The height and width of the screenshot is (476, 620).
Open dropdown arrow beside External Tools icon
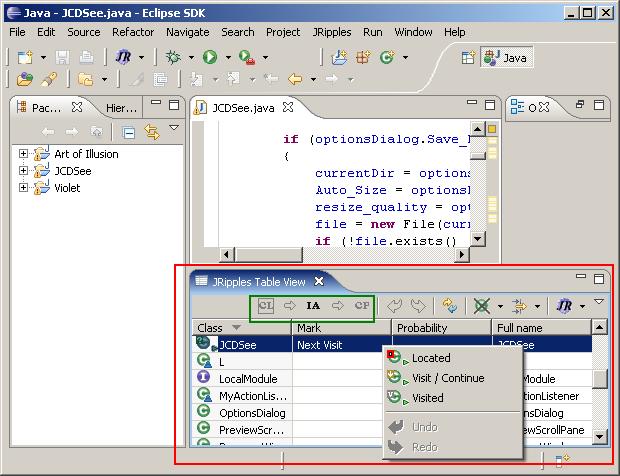(265, 58)
